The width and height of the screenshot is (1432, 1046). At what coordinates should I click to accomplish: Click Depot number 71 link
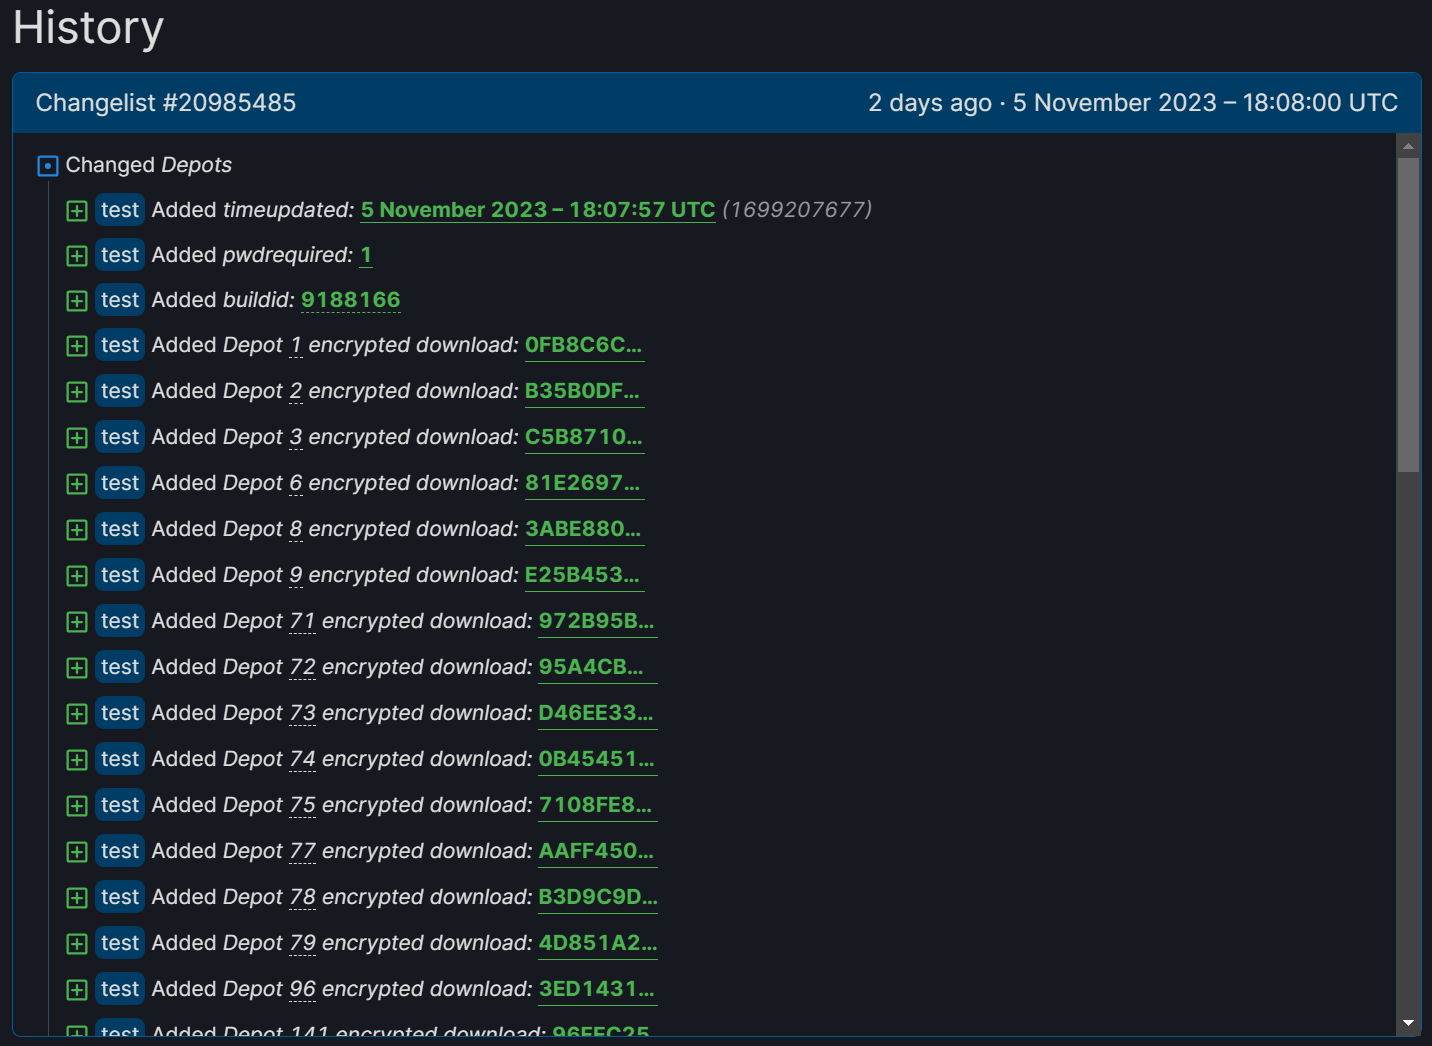[302, 621]
